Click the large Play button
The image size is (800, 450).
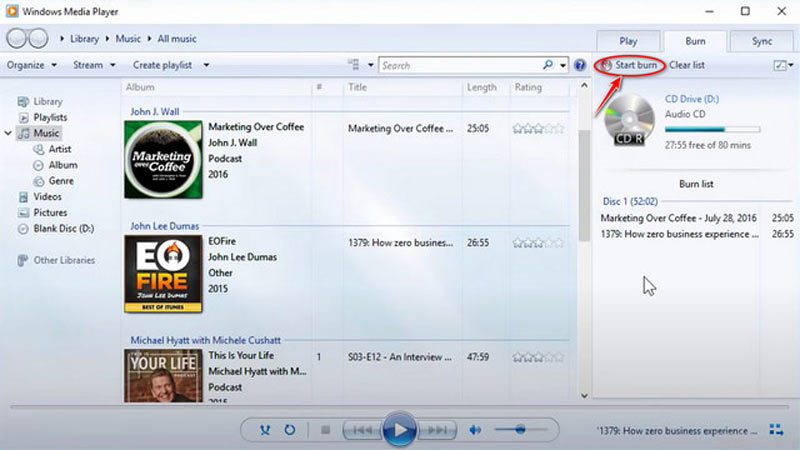tap(399, 430)
